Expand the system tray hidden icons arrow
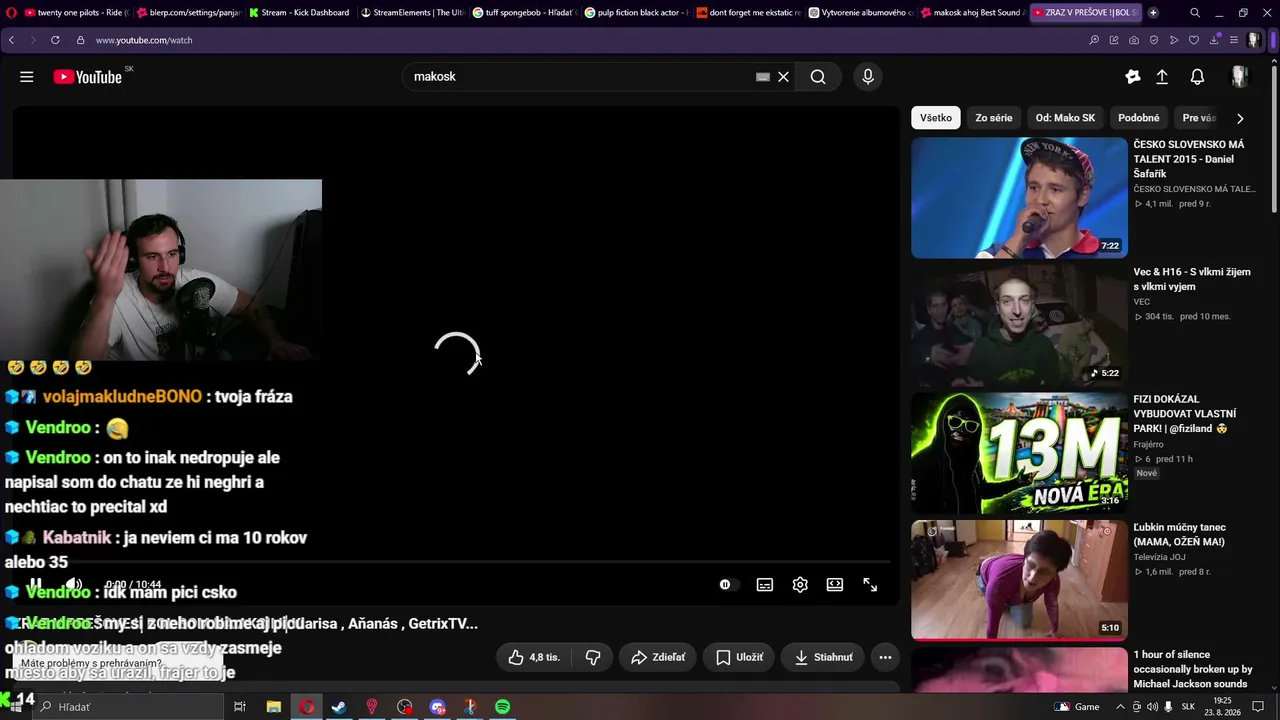 click(1119, 707)
